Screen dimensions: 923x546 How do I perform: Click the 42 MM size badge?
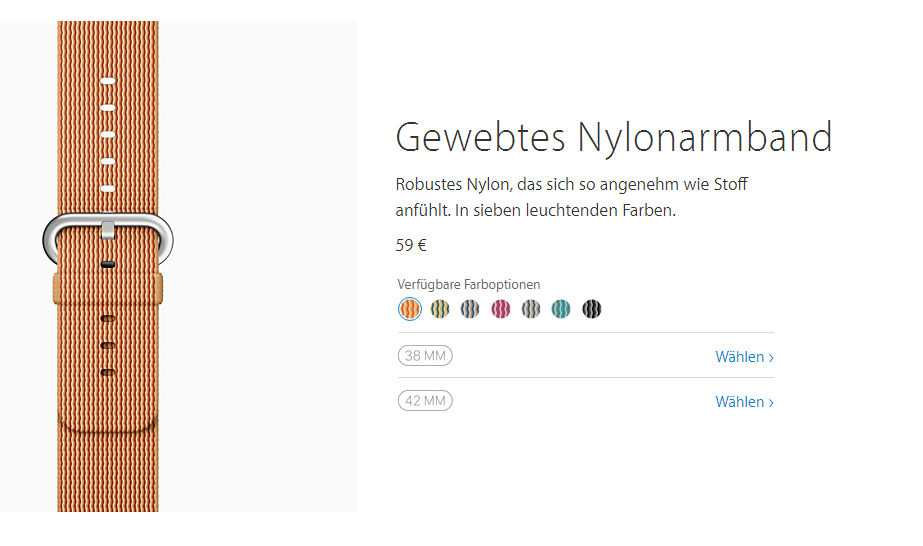(x=425, y=401)
